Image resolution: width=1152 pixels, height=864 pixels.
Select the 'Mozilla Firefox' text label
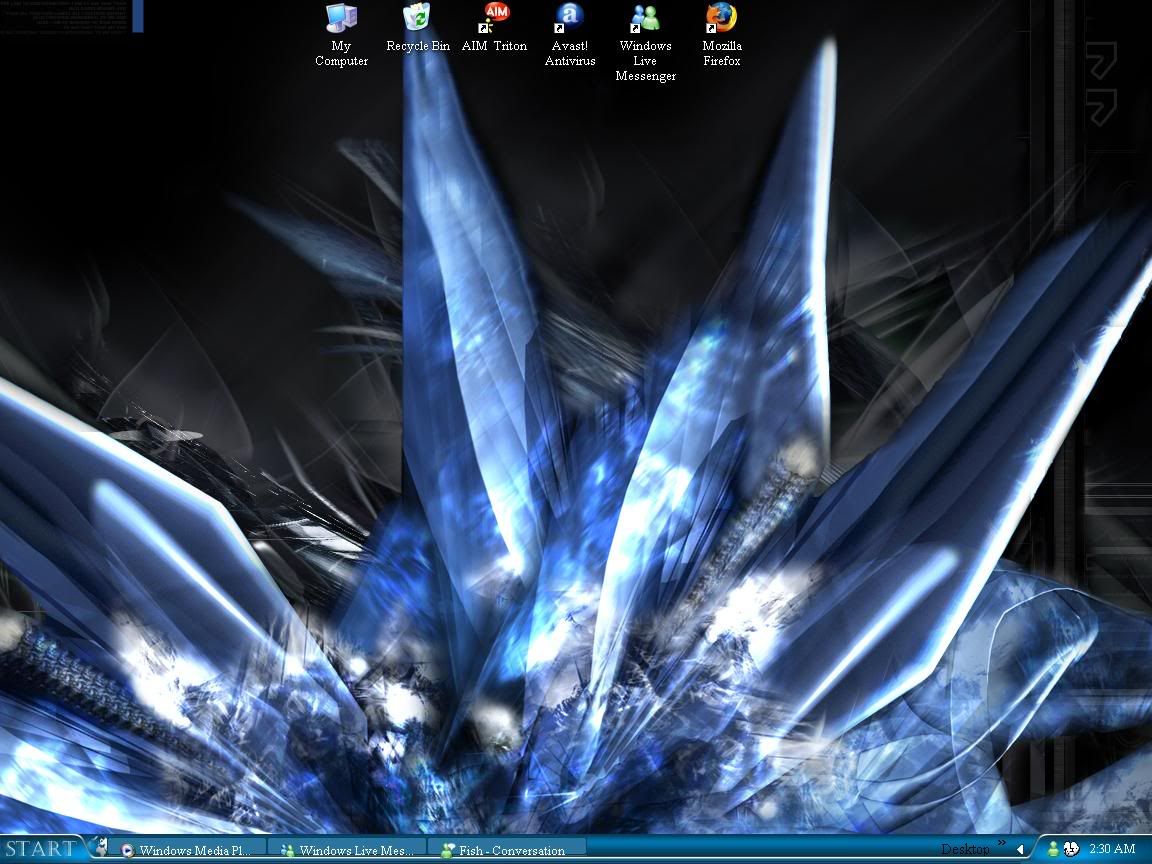721,53
